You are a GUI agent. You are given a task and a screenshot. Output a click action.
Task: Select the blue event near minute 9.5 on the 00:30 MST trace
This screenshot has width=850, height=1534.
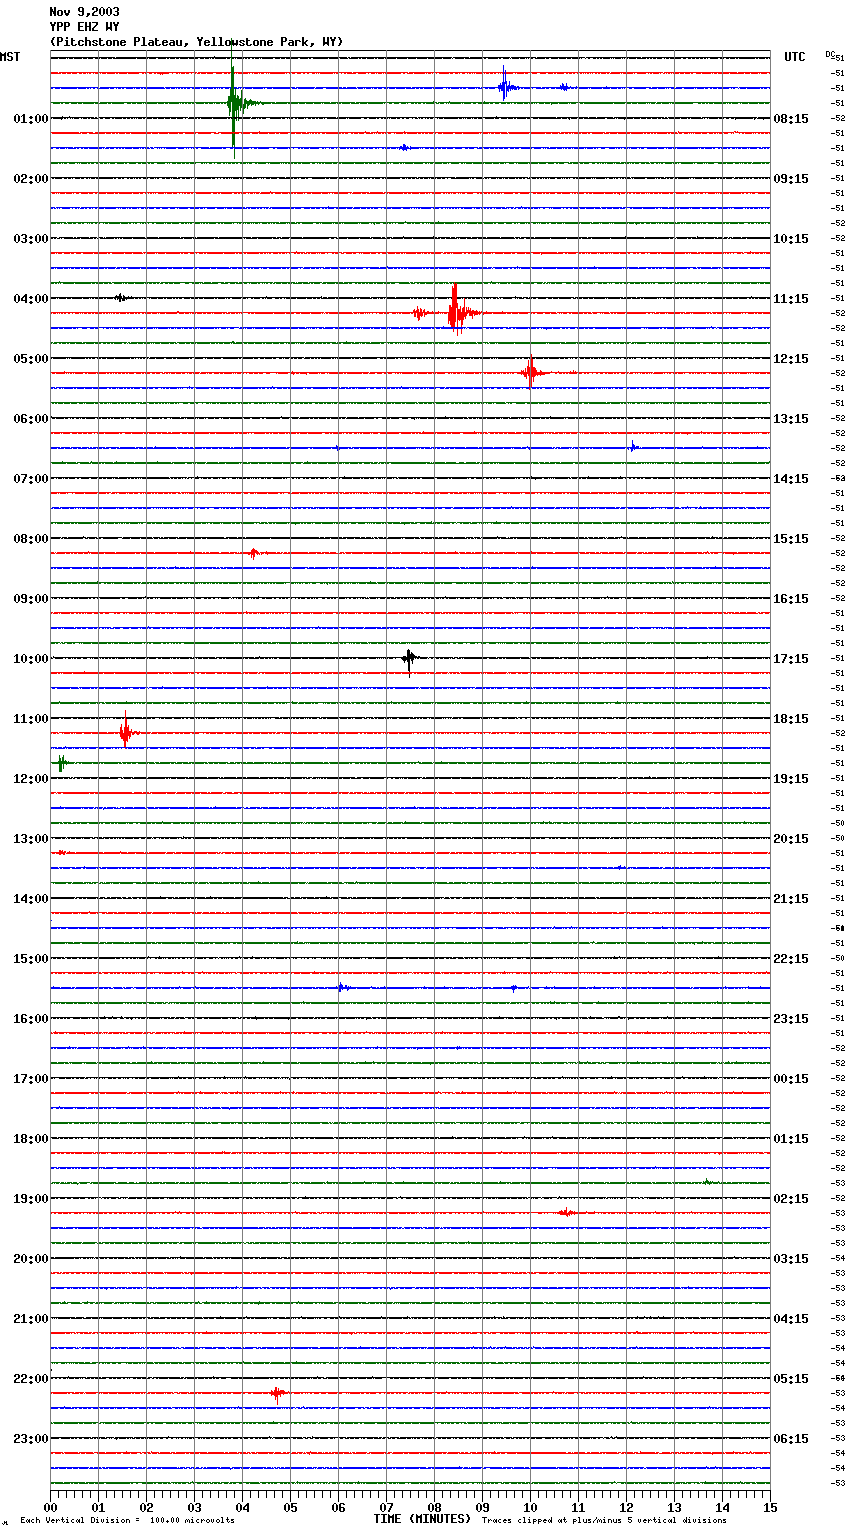click(x=507, y=87)
